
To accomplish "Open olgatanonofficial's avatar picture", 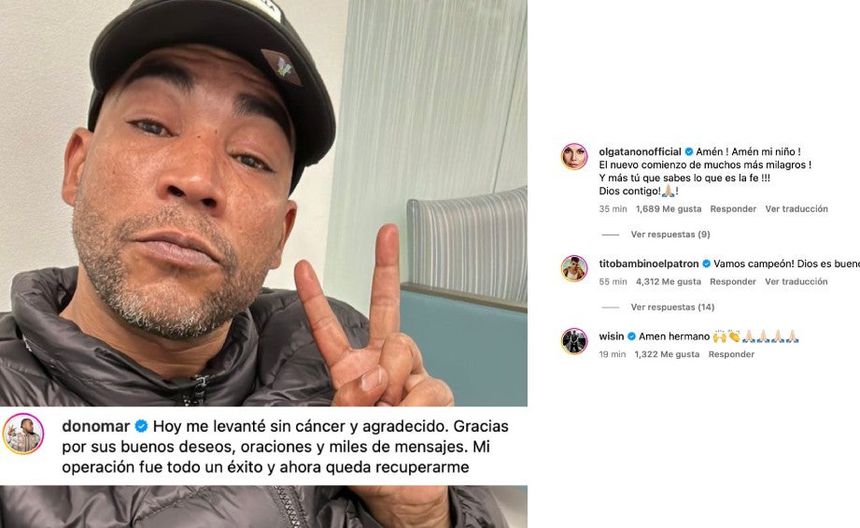I will (x=574, y=157).
